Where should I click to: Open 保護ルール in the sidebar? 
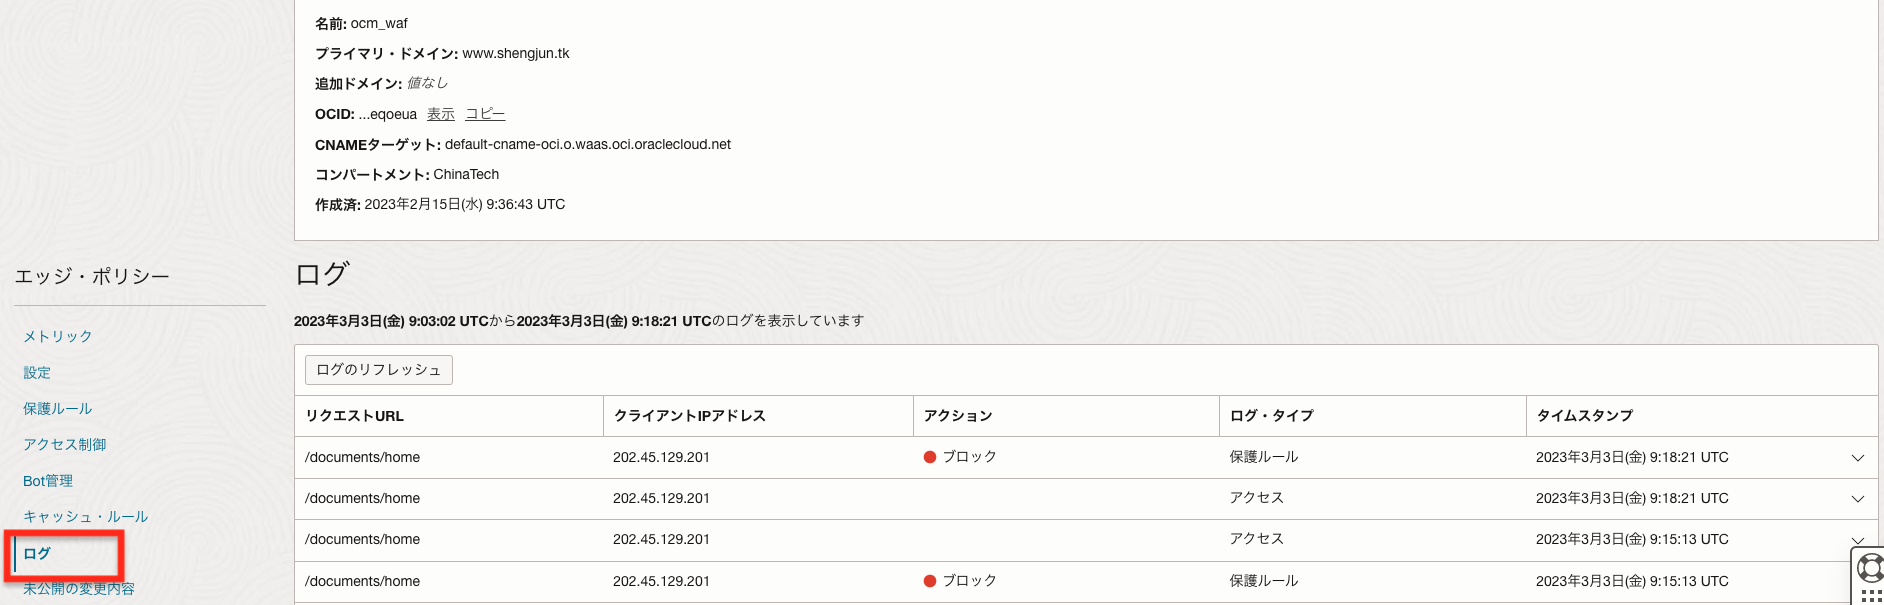(58, 408)
